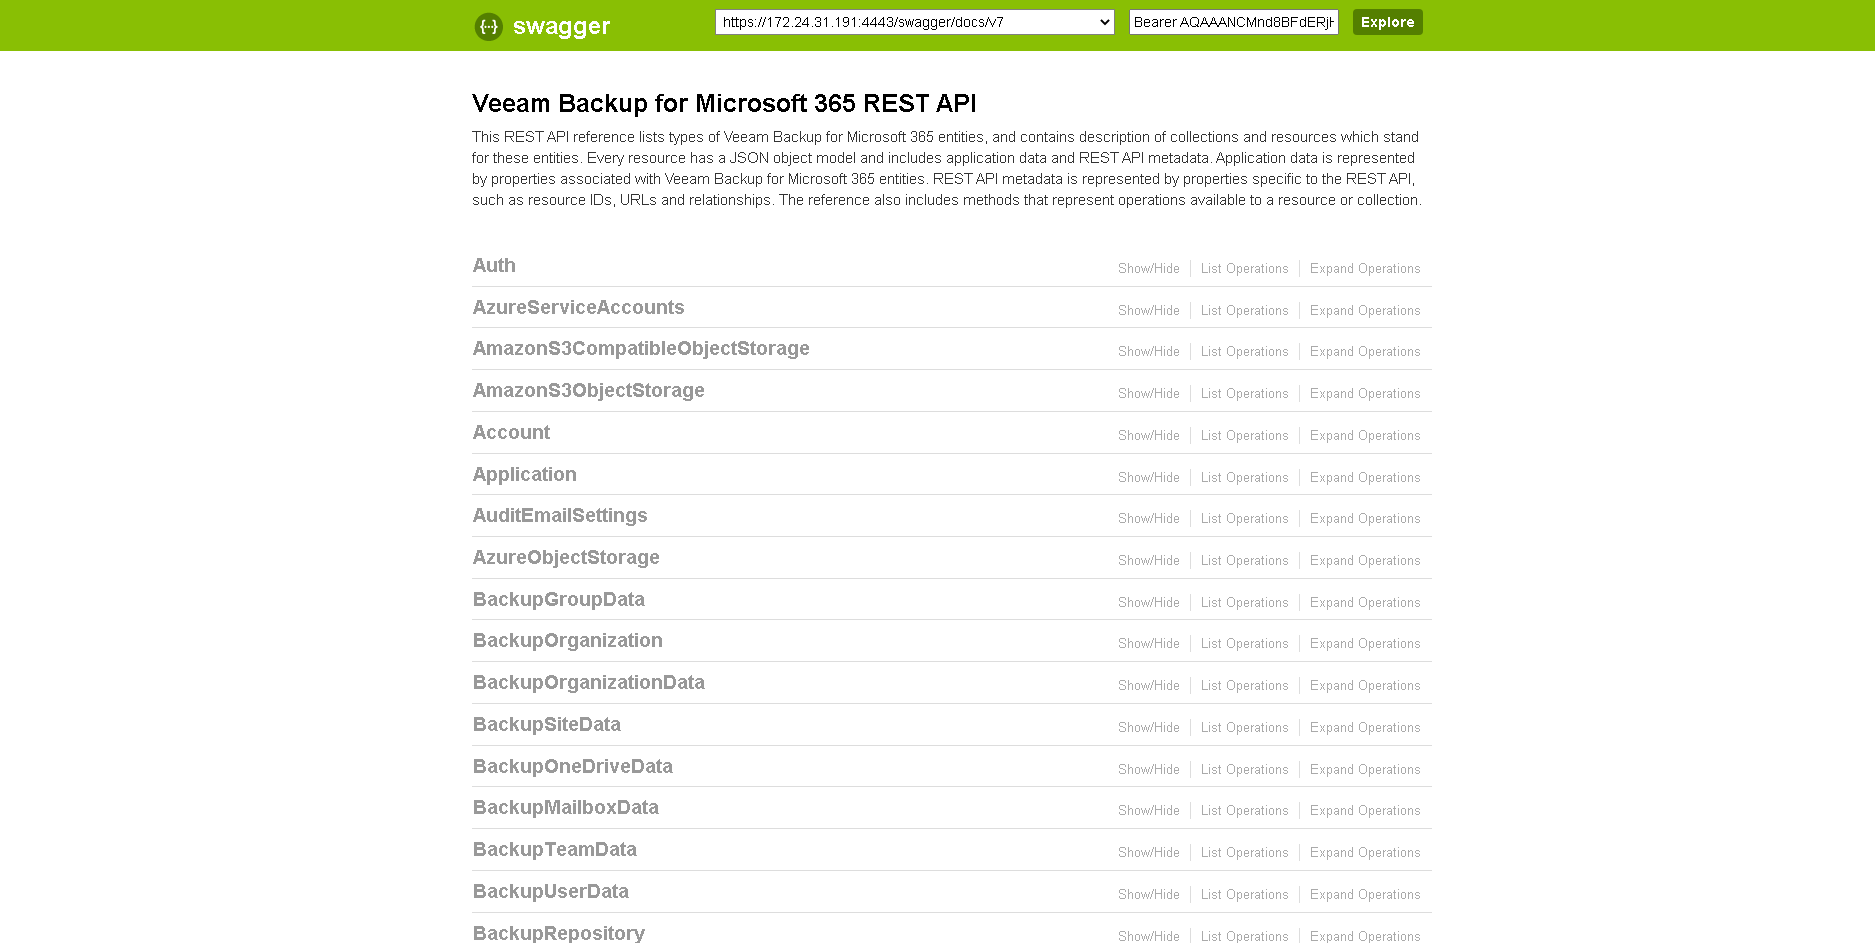Image resolution: width=1875 pixels, height=943 pixels.
Task: List Operations for BackupSiteData
Action: (1244, 728)
